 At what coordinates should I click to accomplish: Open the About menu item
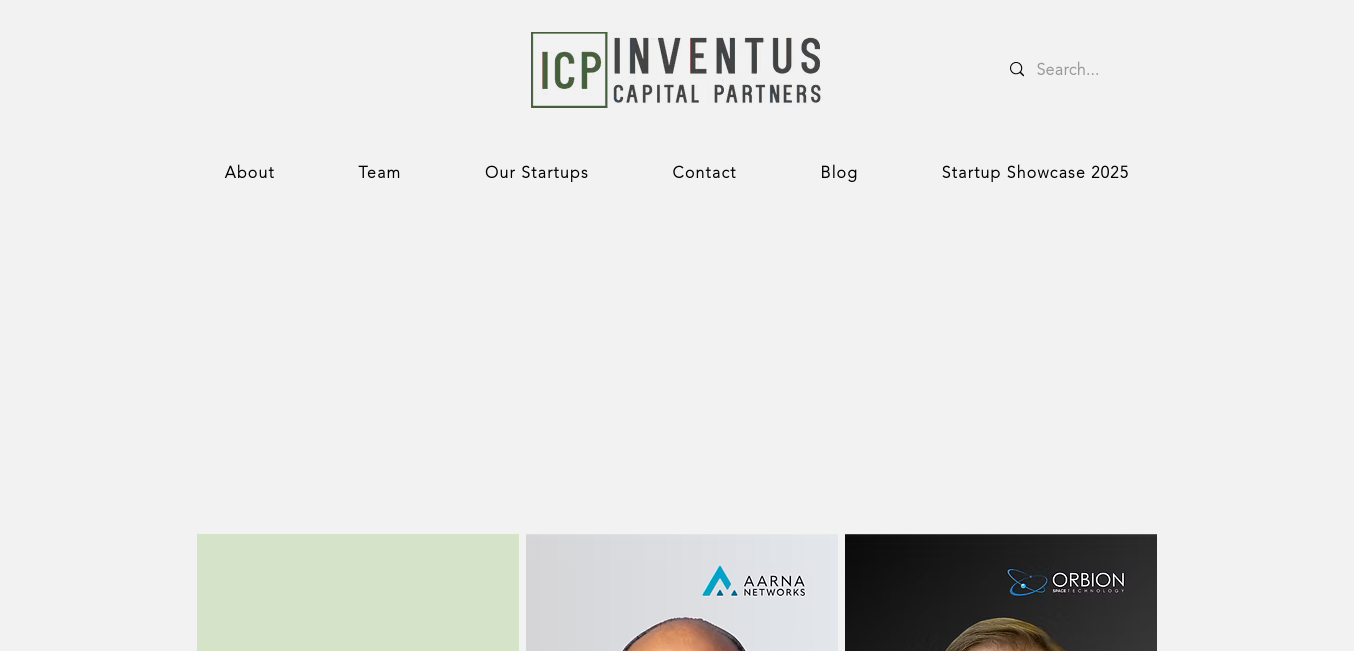point(250,173)
